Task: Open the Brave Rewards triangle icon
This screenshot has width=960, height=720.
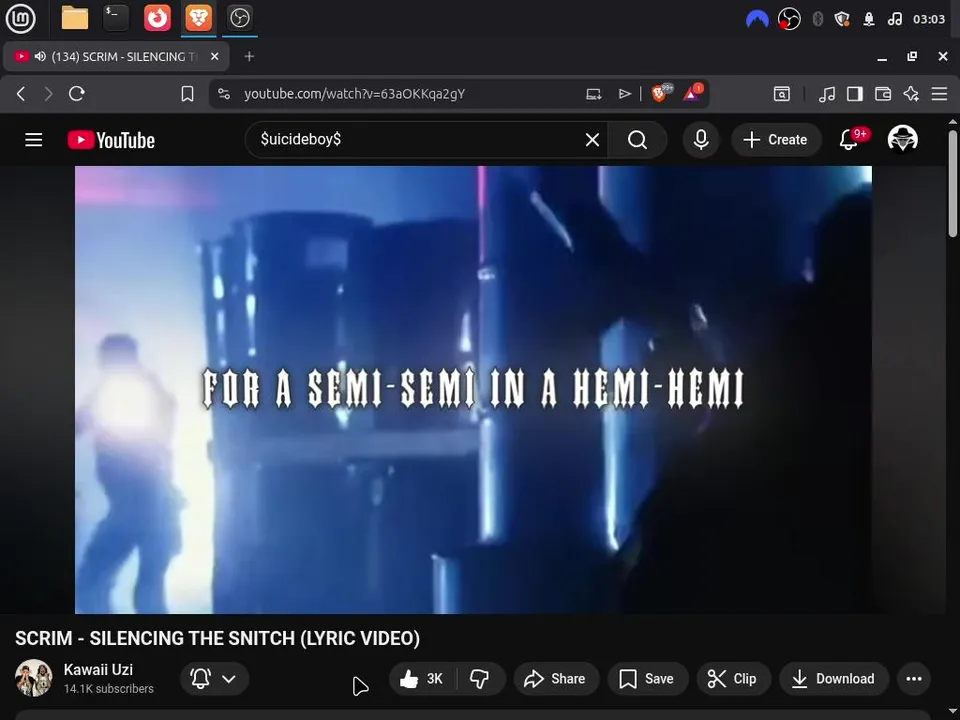Action: point(692,93)
